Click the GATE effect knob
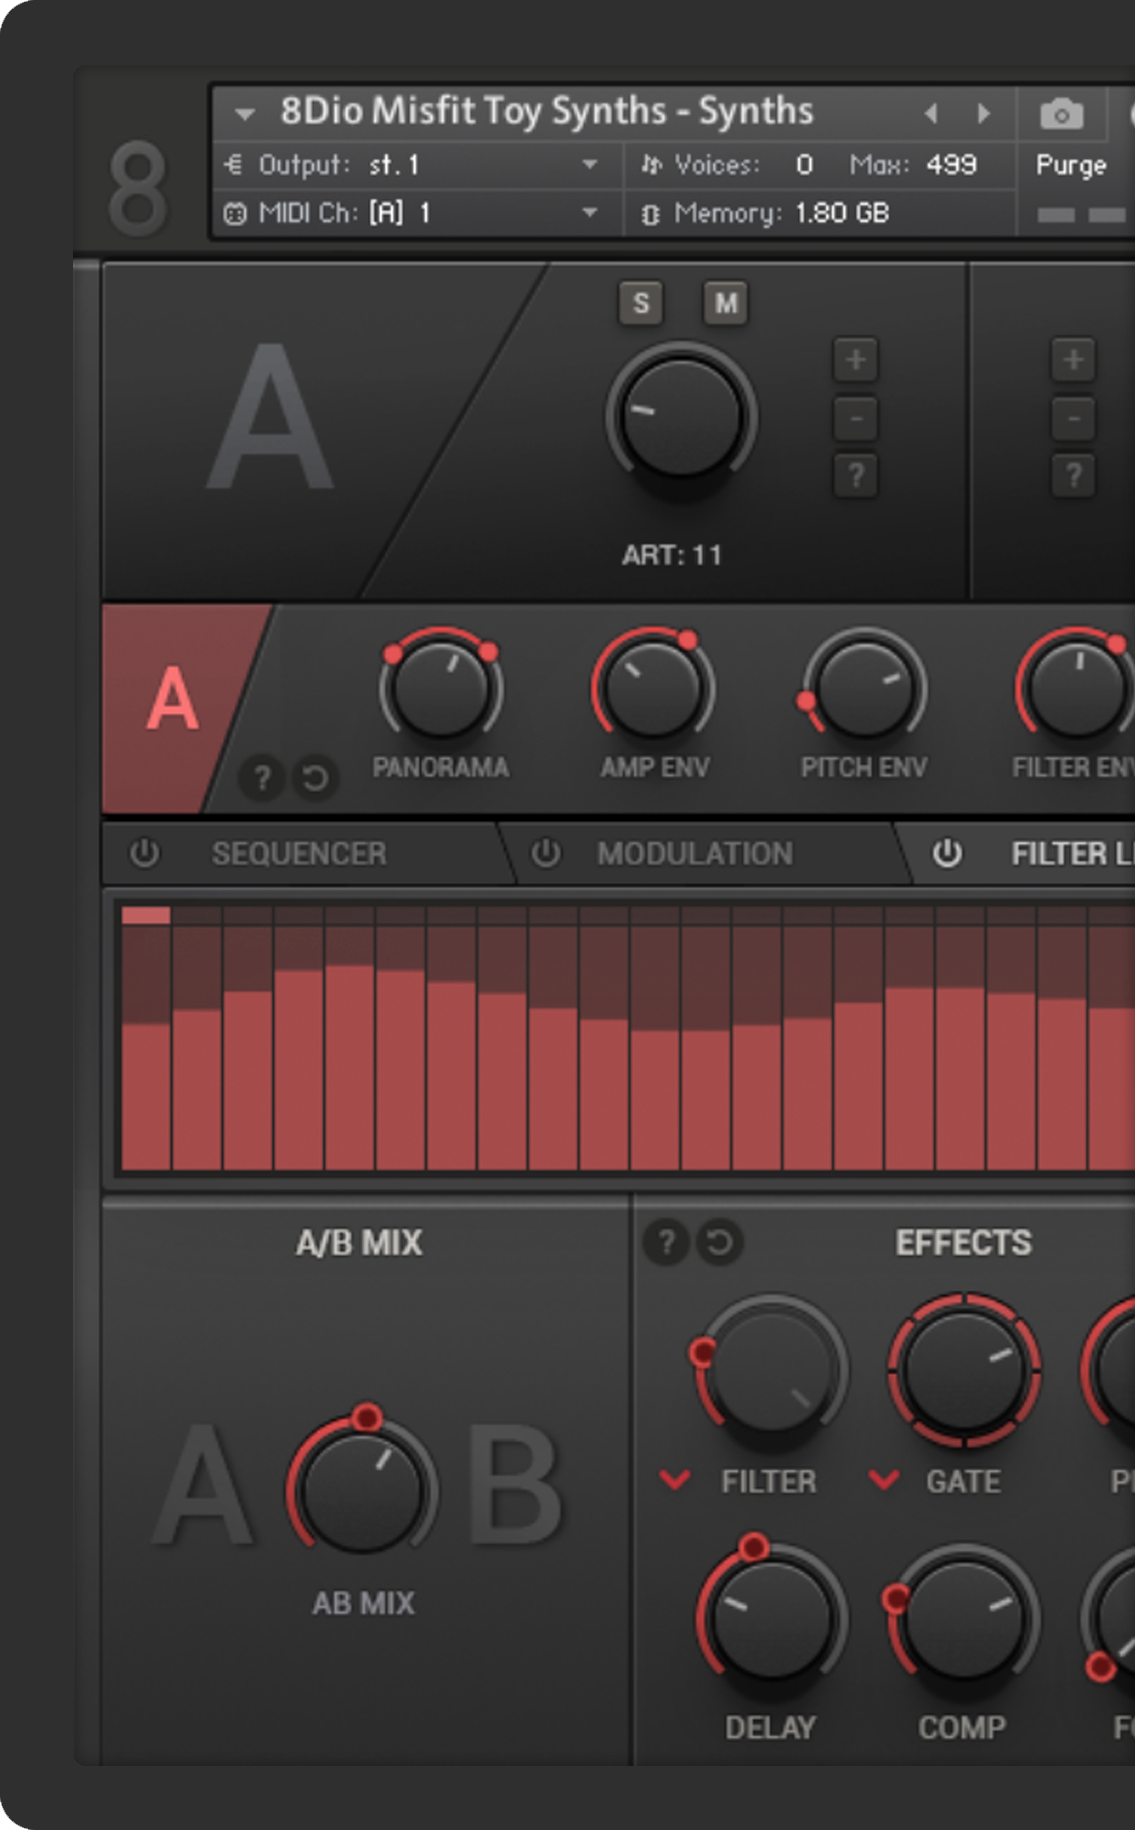The image size is (1135, 1830). [x=964, y=1371]
